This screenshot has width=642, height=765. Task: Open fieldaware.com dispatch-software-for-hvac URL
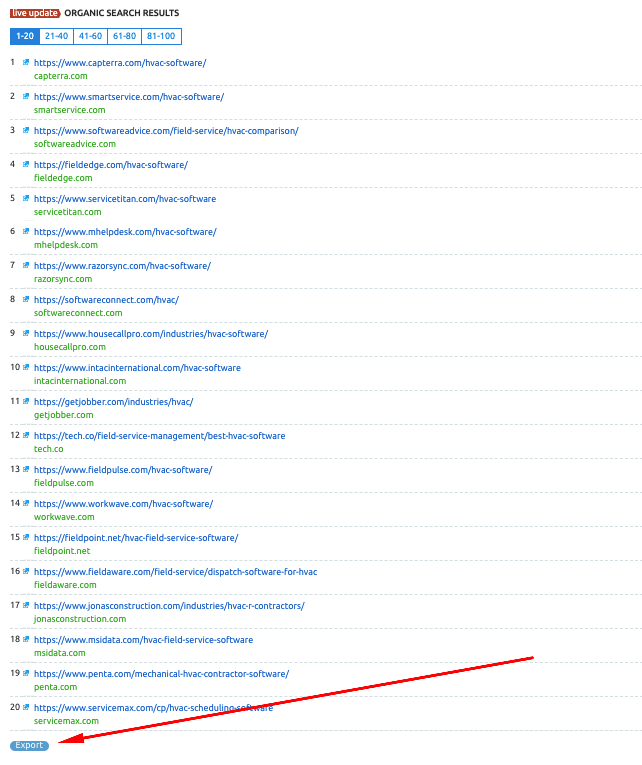pos(176,572)
